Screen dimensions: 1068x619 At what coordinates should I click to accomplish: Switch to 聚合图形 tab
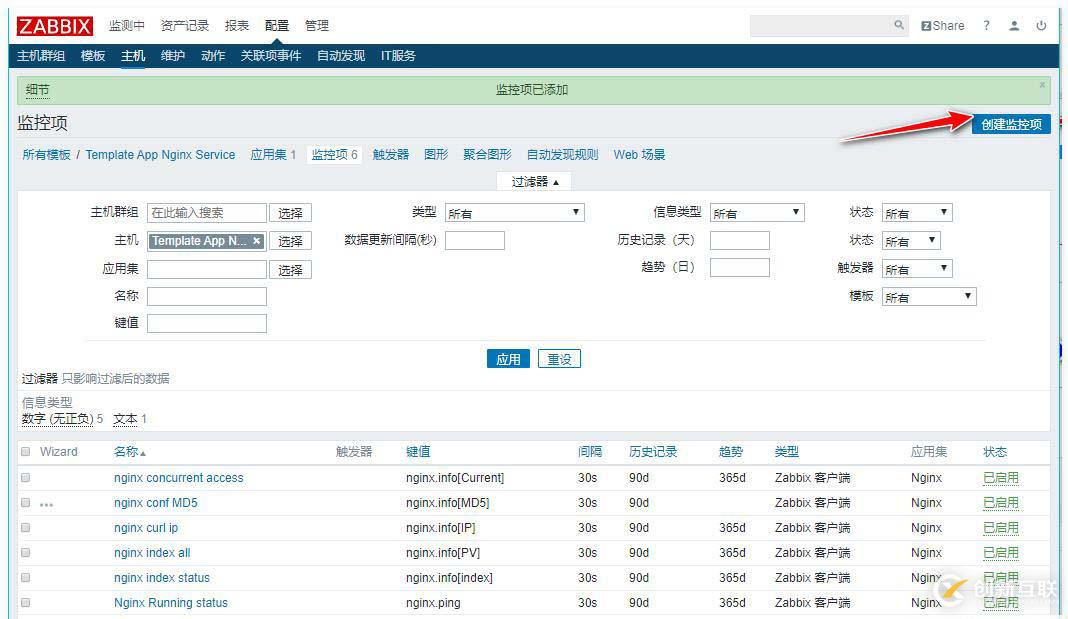(x=487, y=155)
